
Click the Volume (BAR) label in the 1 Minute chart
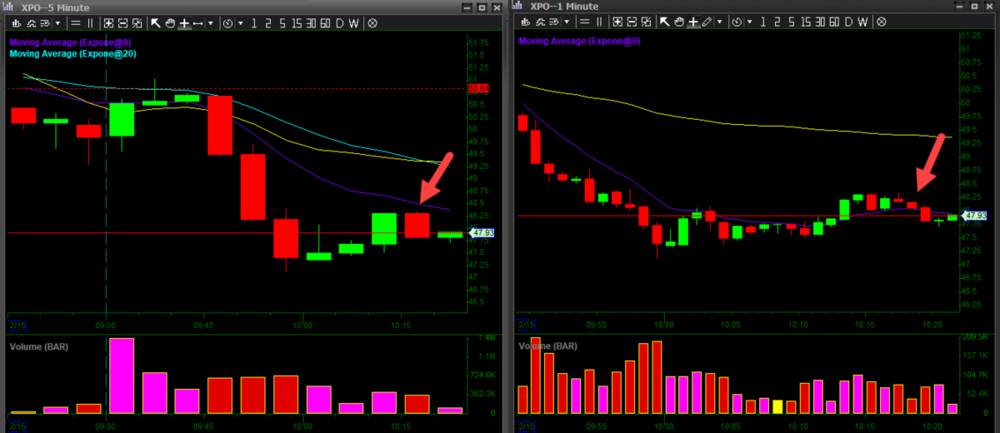click(546, 346)
